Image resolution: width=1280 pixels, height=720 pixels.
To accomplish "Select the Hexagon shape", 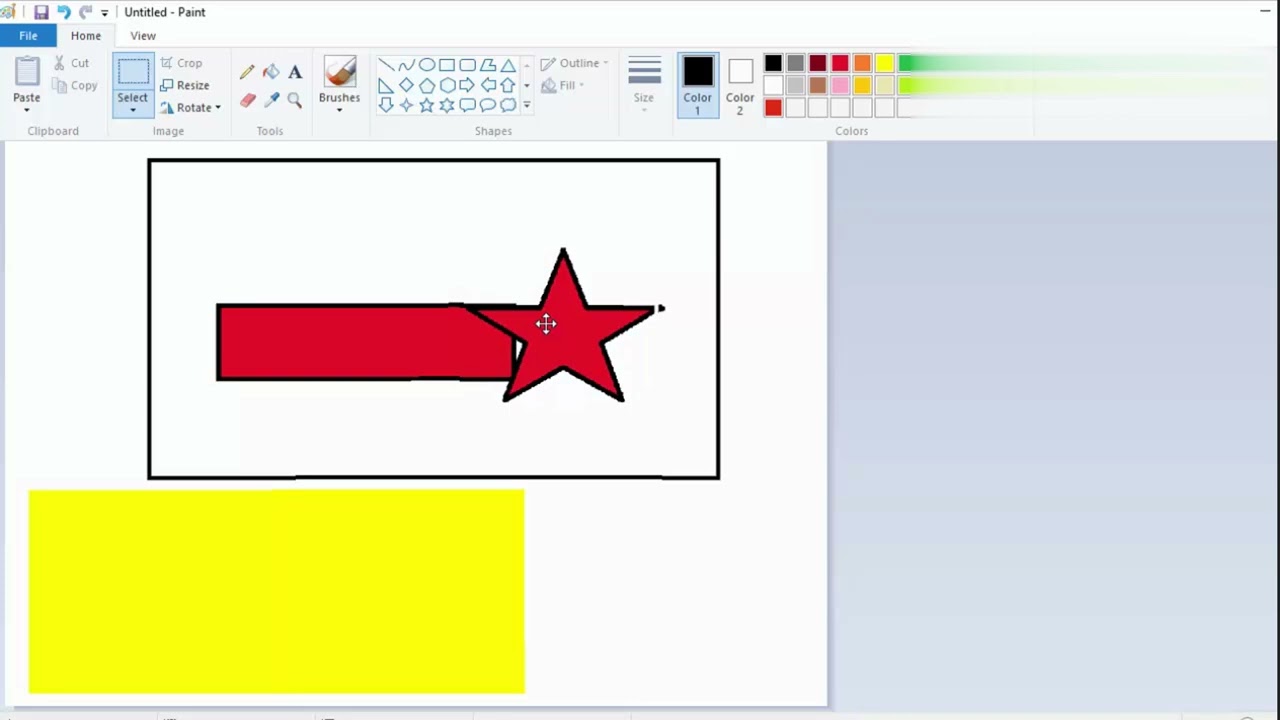I will [x=447, y=85].
